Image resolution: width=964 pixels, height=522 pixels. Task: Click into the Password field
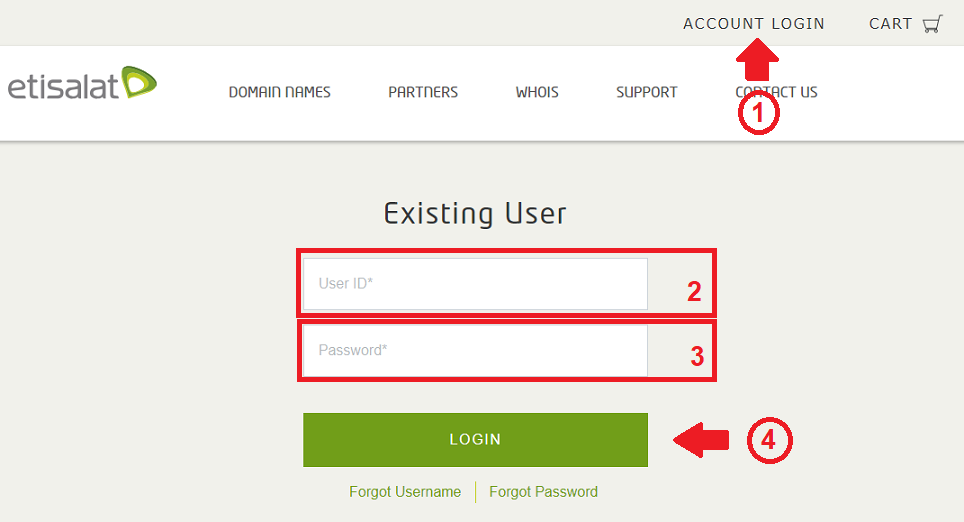[x=475, y=351]
